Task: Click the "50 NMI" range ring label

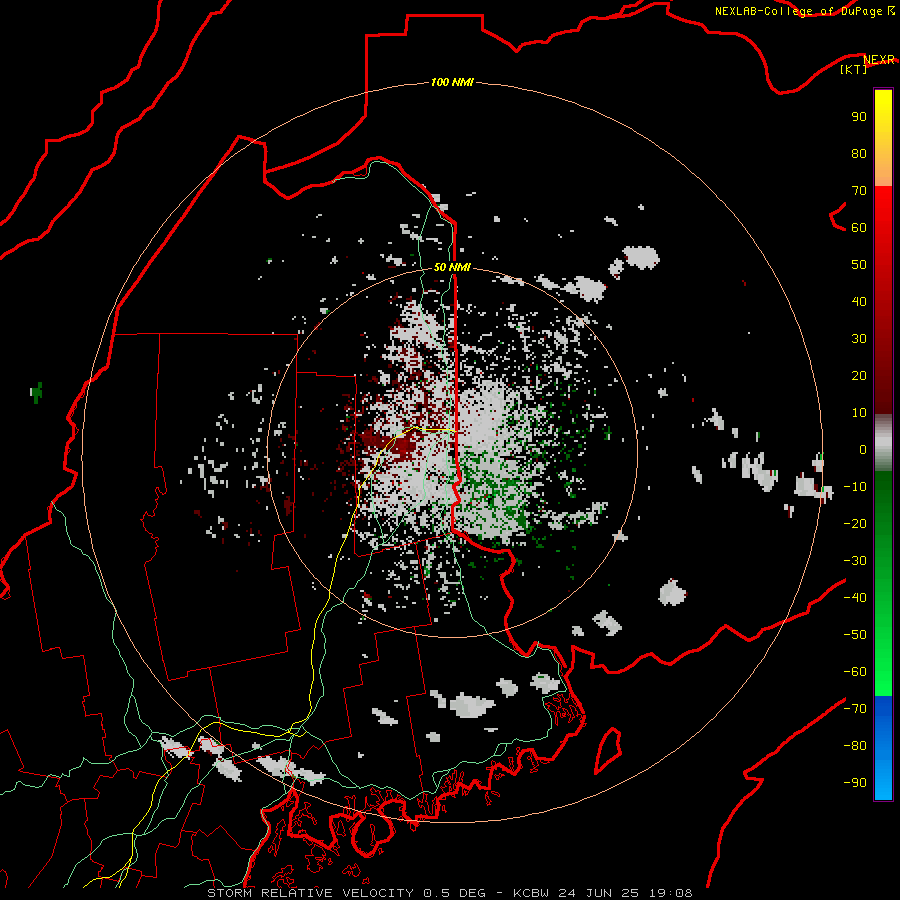Action: (x=452, y=267)
